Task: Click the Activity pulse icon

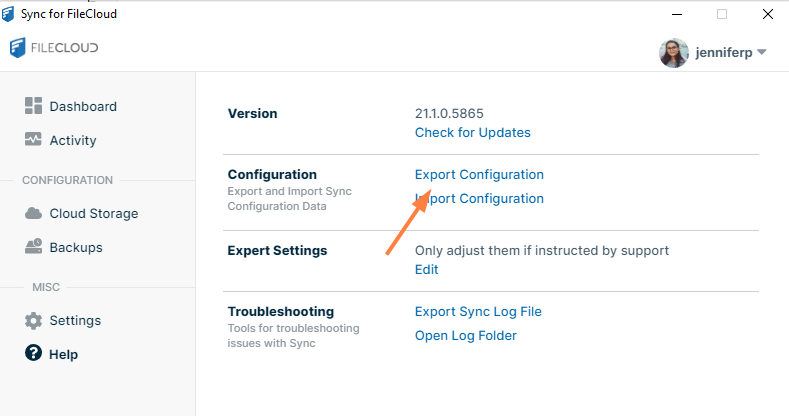Action: 33,140
